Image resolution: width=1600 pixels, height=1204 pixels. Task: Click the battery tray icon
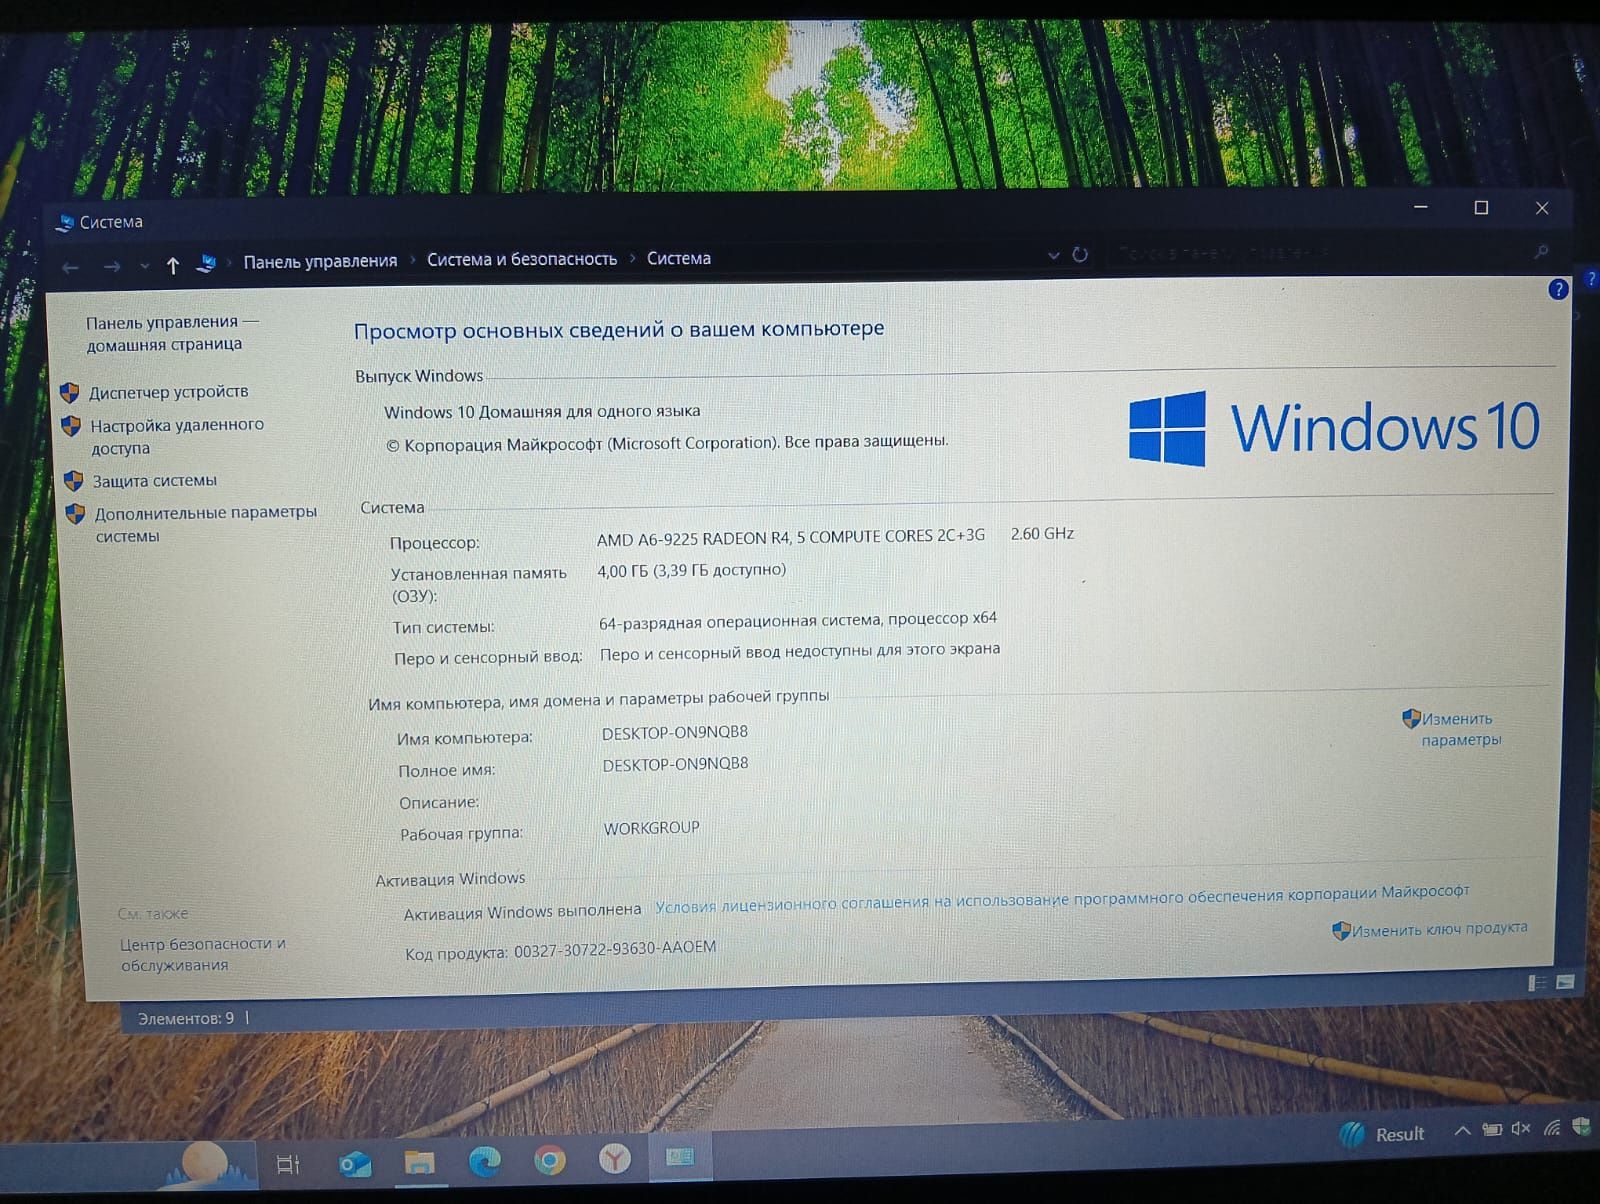point(1492,1130)
